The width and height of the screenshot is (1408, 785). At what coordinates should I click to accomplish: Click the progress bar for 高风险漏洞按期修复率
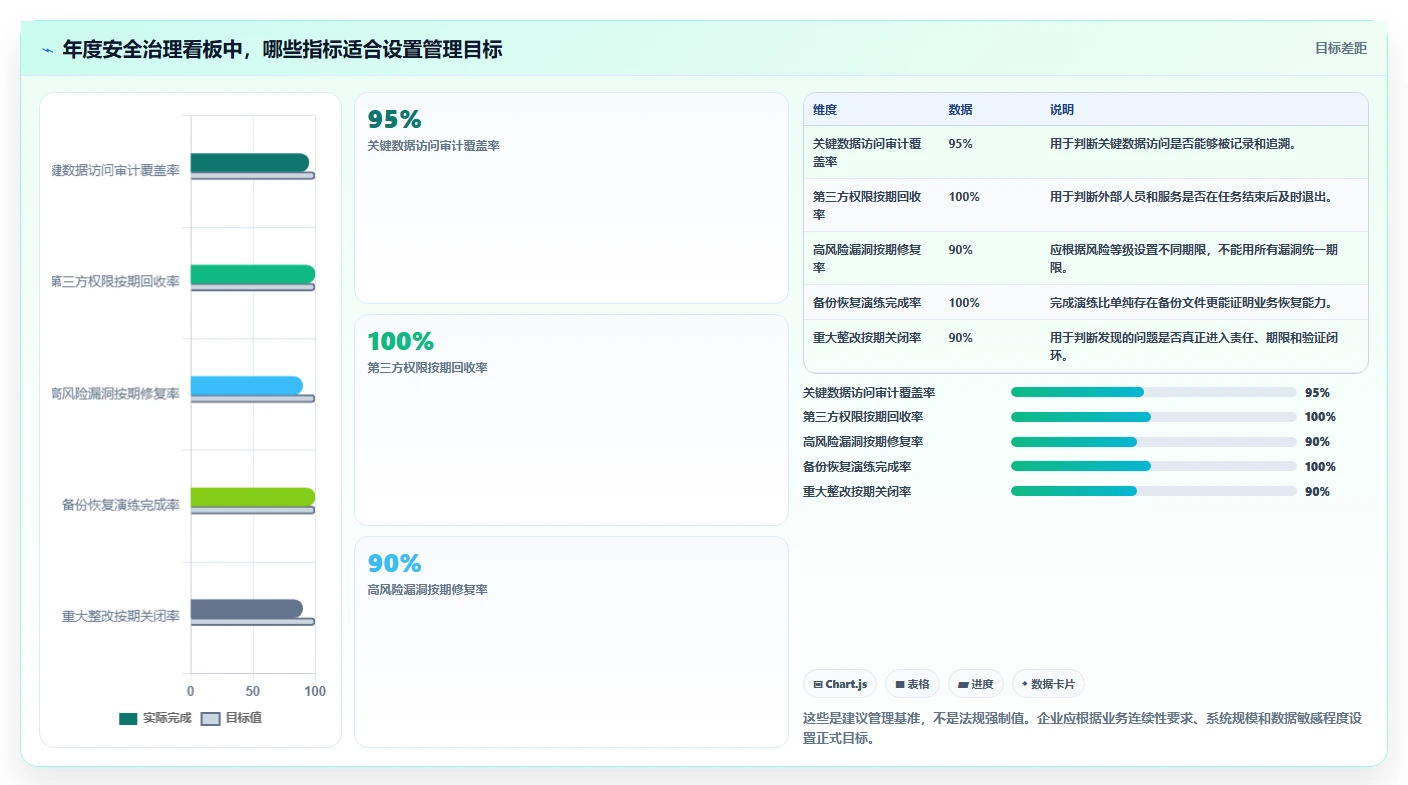point(1153,442)
